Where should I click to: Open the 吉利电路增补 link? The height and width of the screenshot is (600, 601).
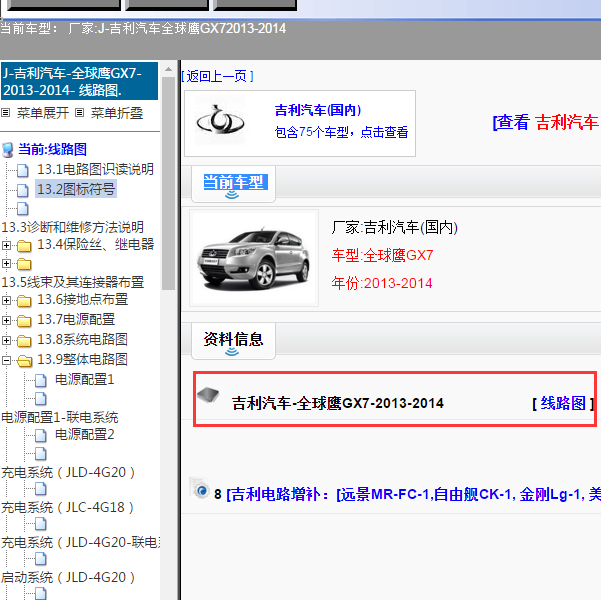[414, 494]
